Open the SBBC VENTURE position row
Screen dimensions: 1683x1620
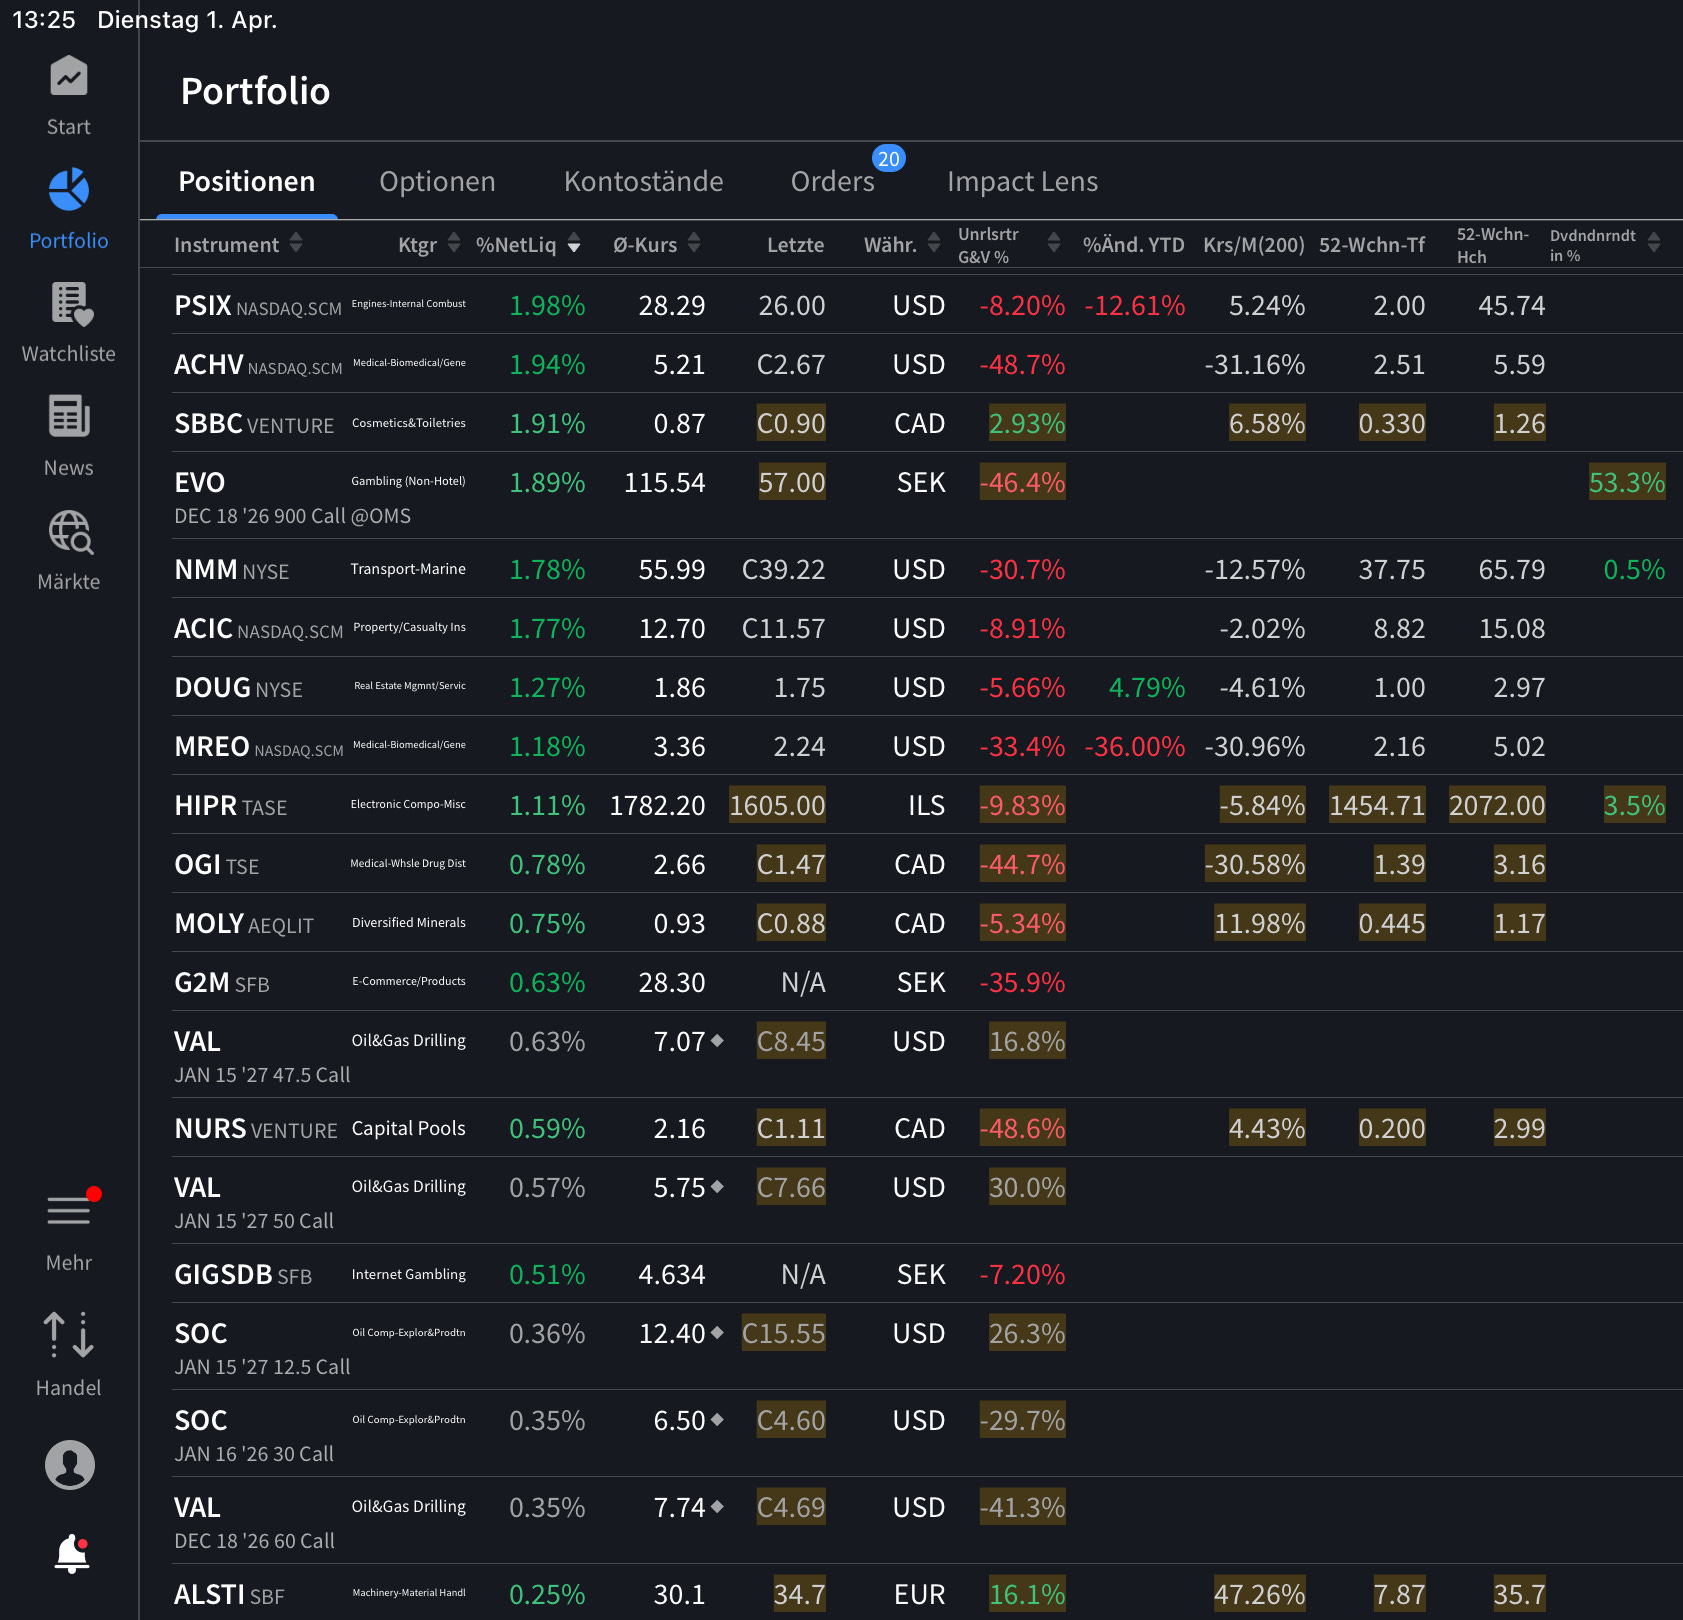pyautogui.click(x=926, y=423)
